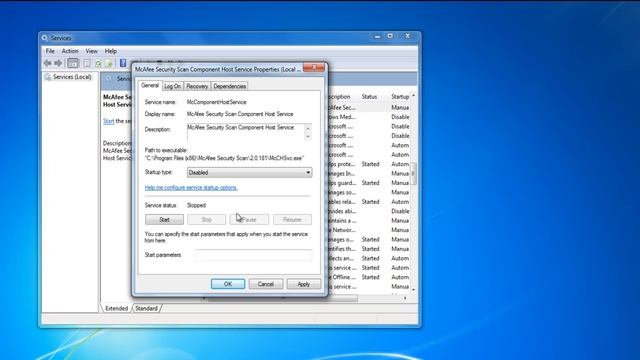Viewport: 640px width, 360px height.
Task: Switch to the Extended view tab
Action: point(116,308)
